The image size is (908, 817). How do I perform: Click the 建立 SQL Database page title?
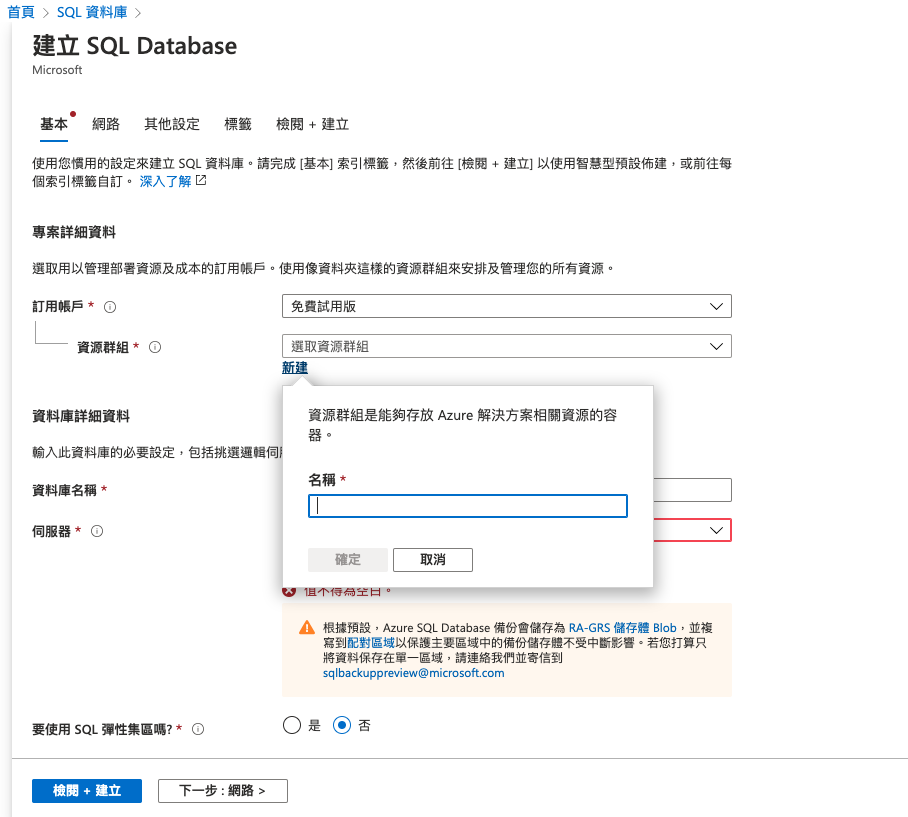coord(135,46)
